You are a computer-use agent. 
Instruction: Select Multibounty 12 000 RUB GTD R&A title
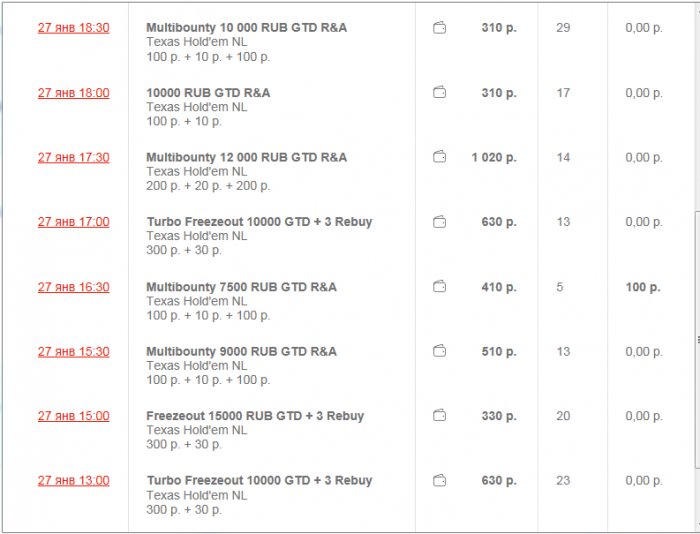coord(246,157)
